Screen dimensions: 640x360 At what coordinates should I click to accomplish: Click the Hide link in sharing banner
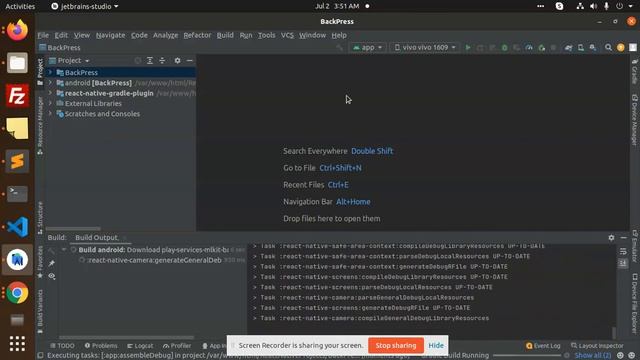[436, 345]
